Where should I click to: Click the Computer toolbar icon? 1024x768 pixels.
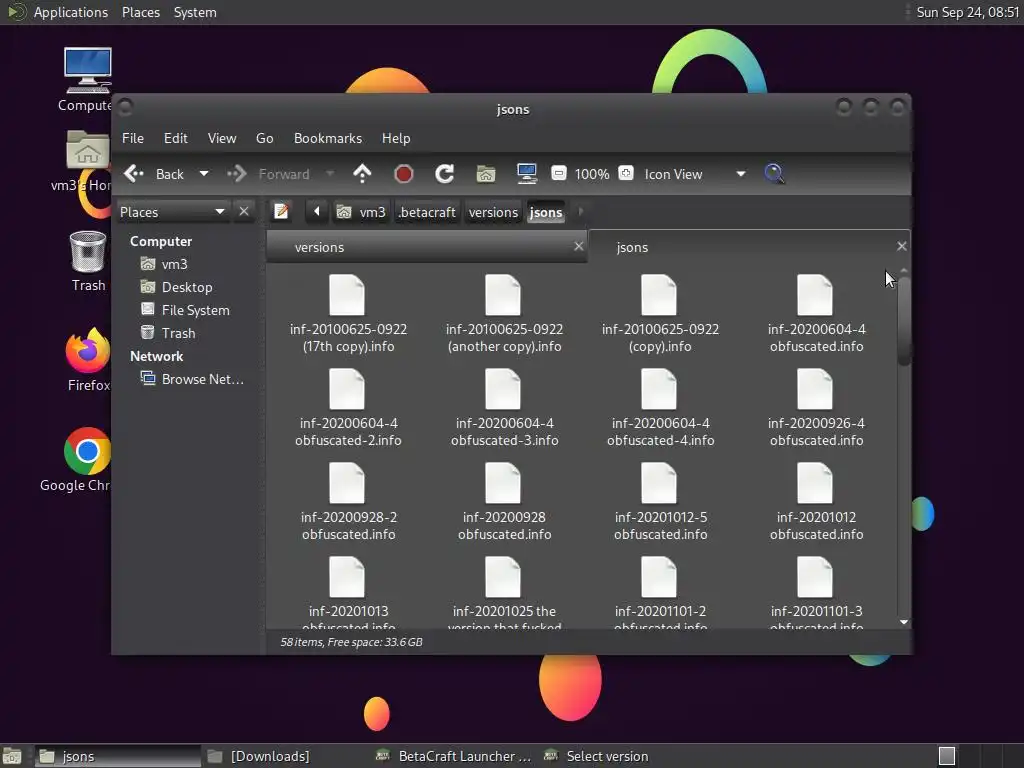click(527, 174)
